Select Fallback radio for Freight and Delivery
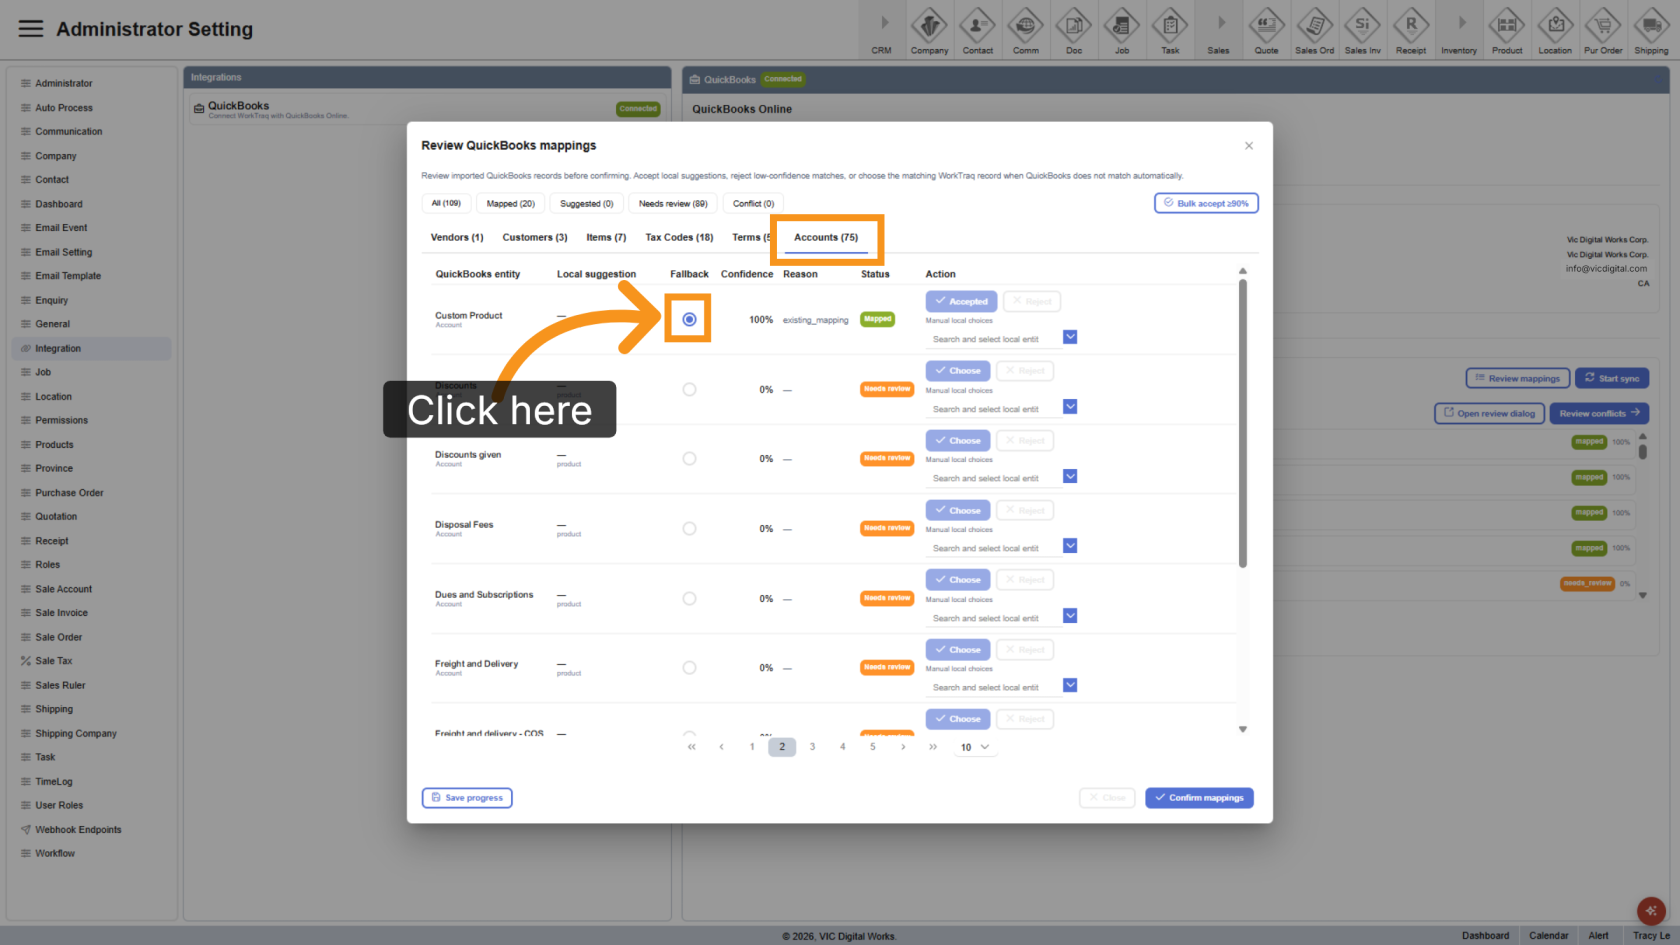 [x=689, y=668]
